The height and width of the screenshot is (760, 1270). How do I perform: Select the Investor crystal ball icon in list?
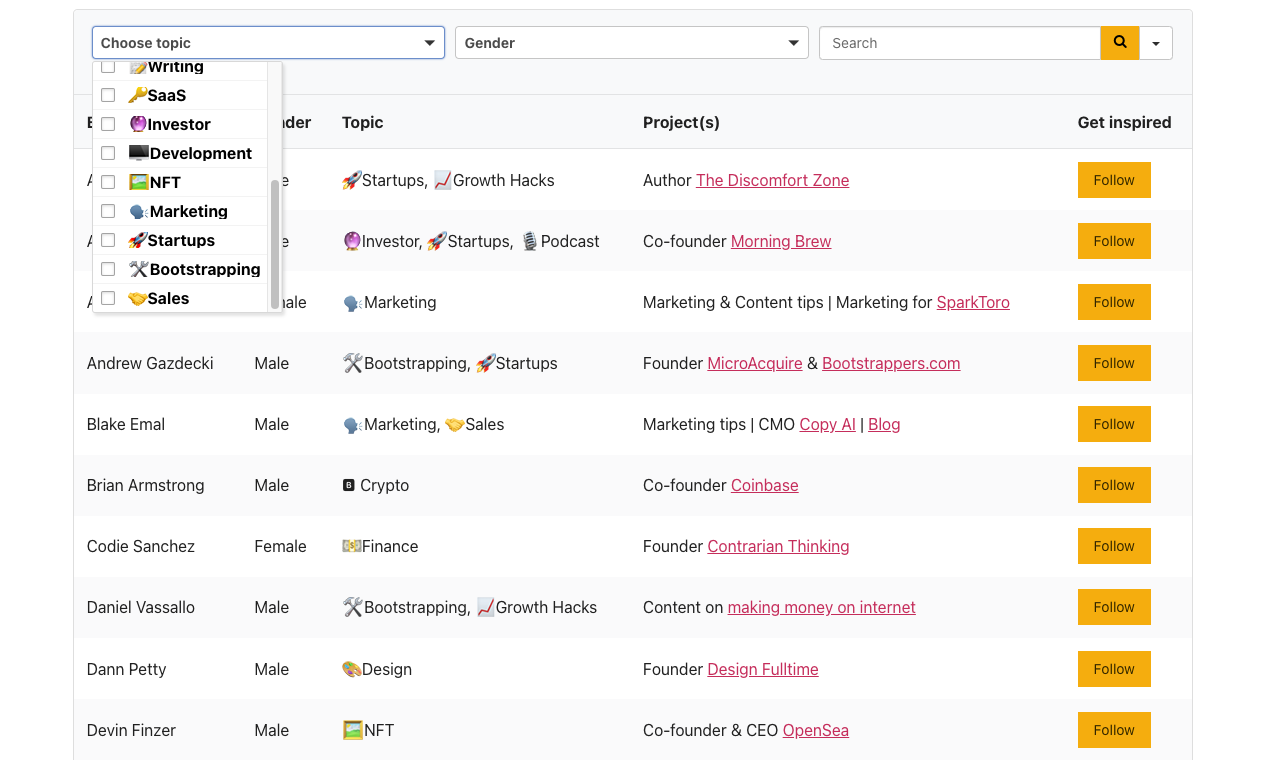pos(138,124)
